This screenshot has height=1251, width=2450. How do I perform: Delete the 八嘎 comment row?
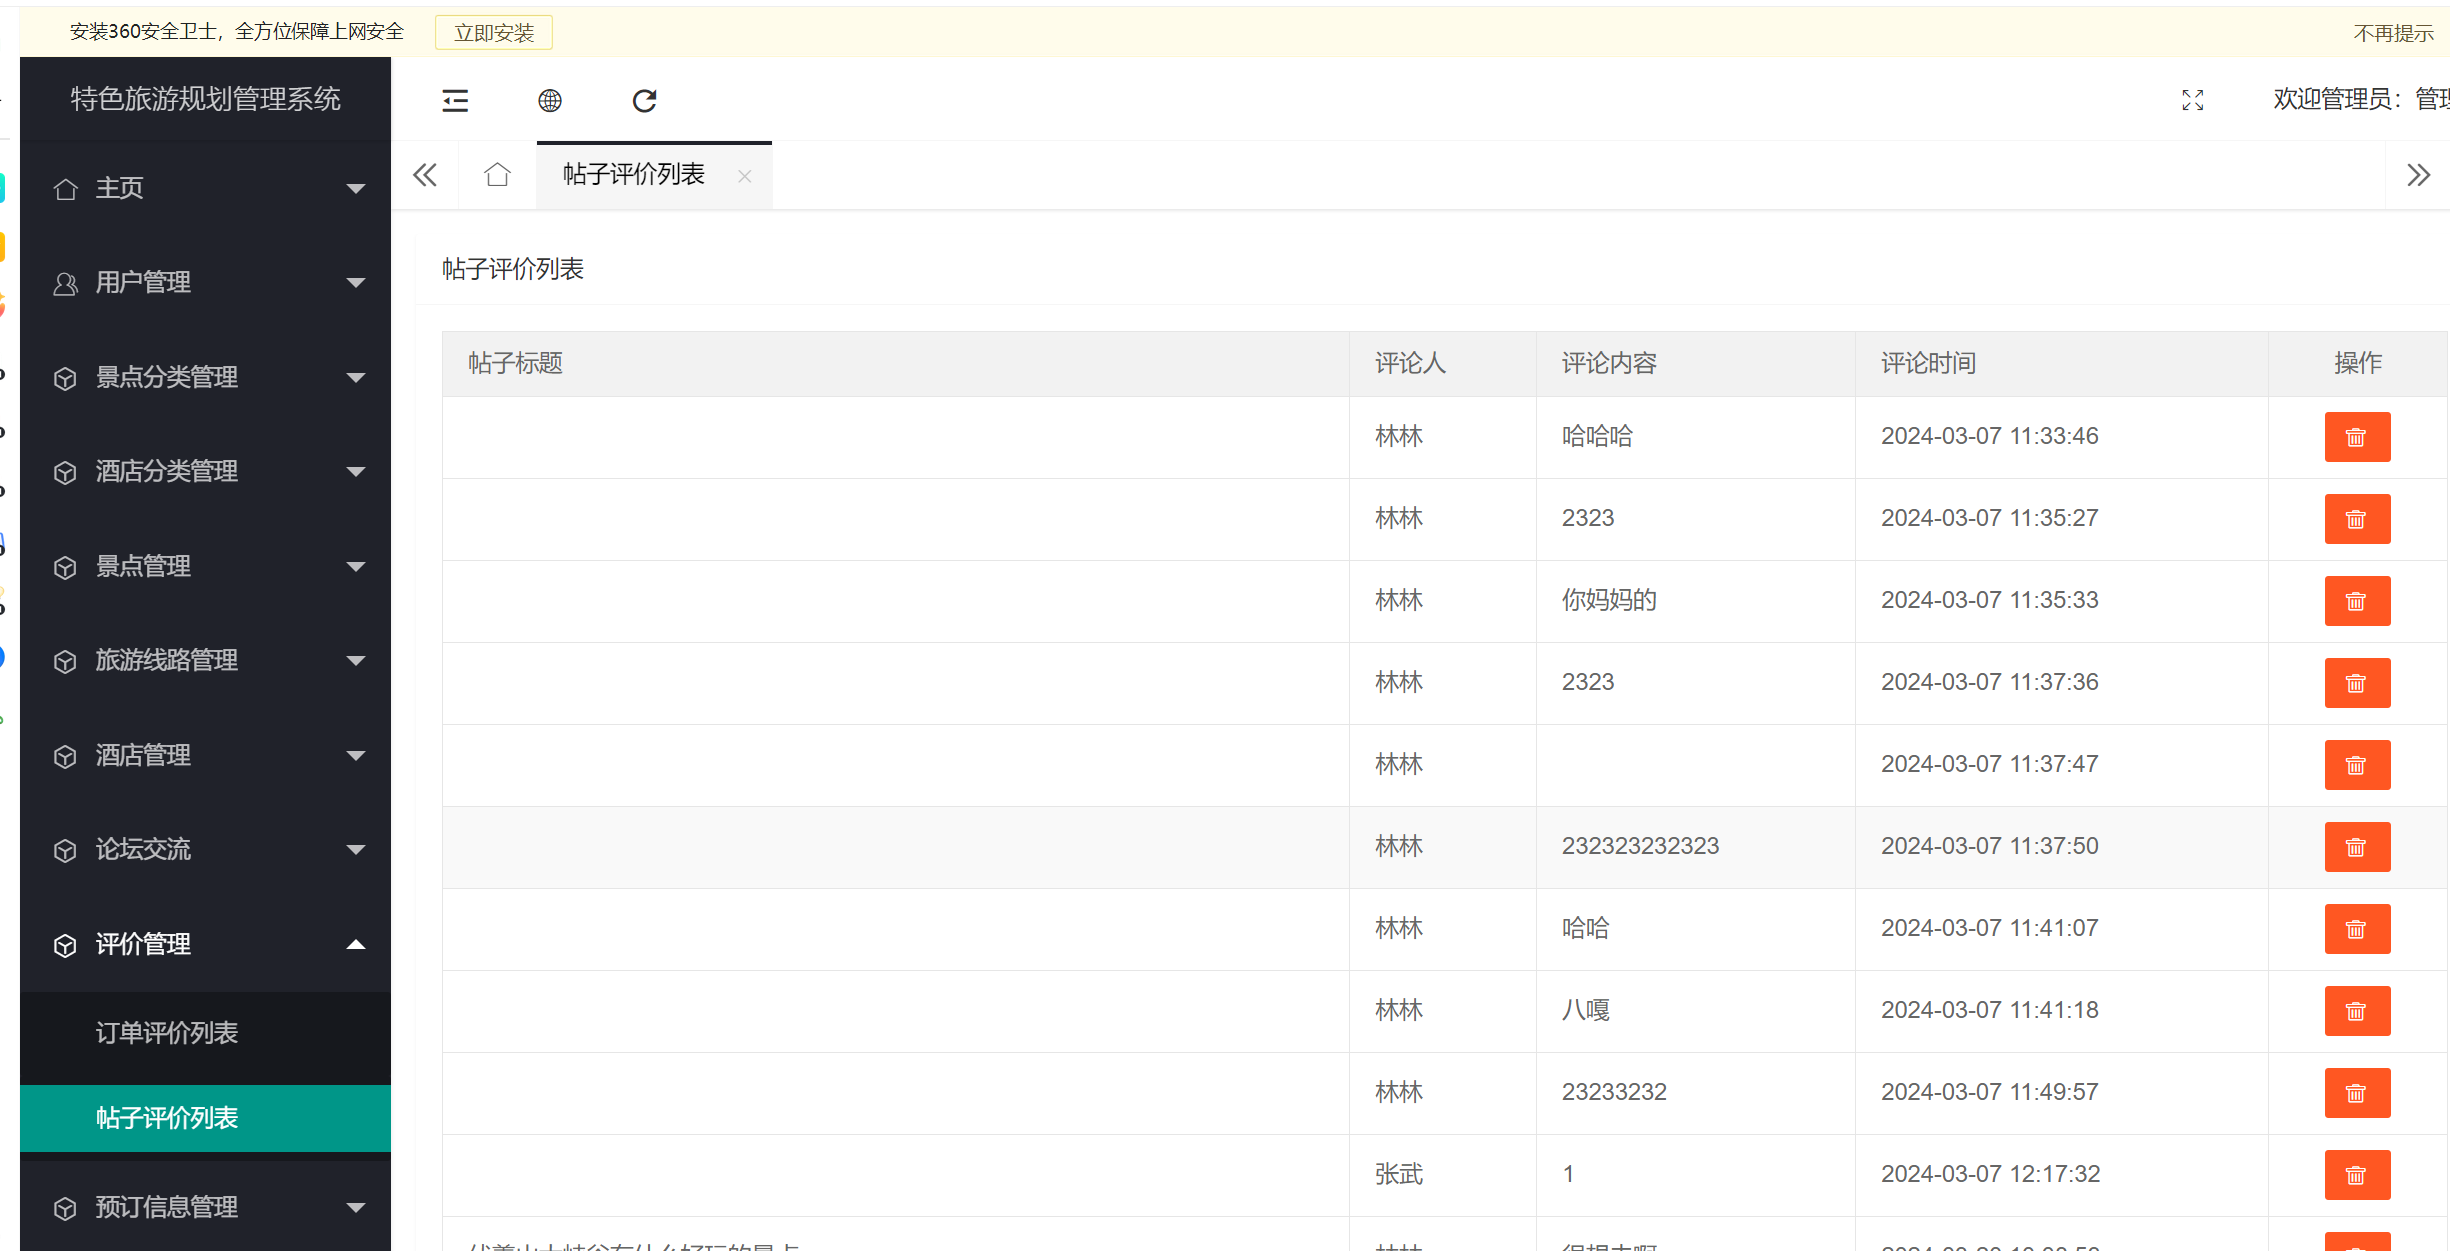pos(2356,1011)
